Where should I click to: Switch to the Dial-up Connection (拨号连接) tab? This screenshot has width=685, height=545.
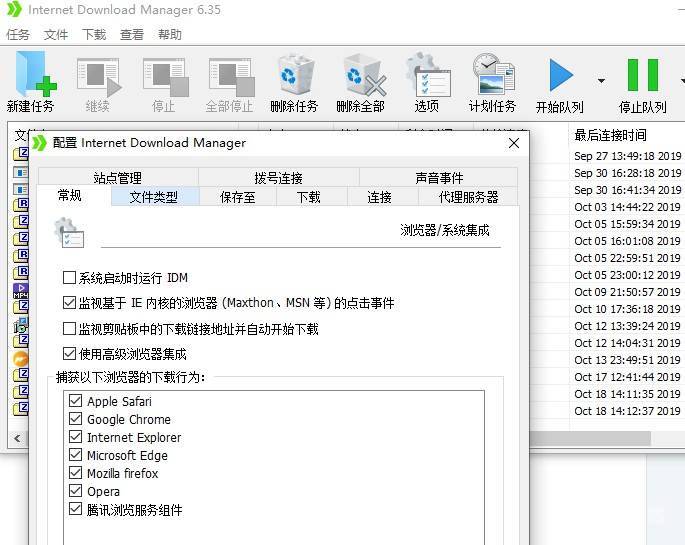coord(279,177)
